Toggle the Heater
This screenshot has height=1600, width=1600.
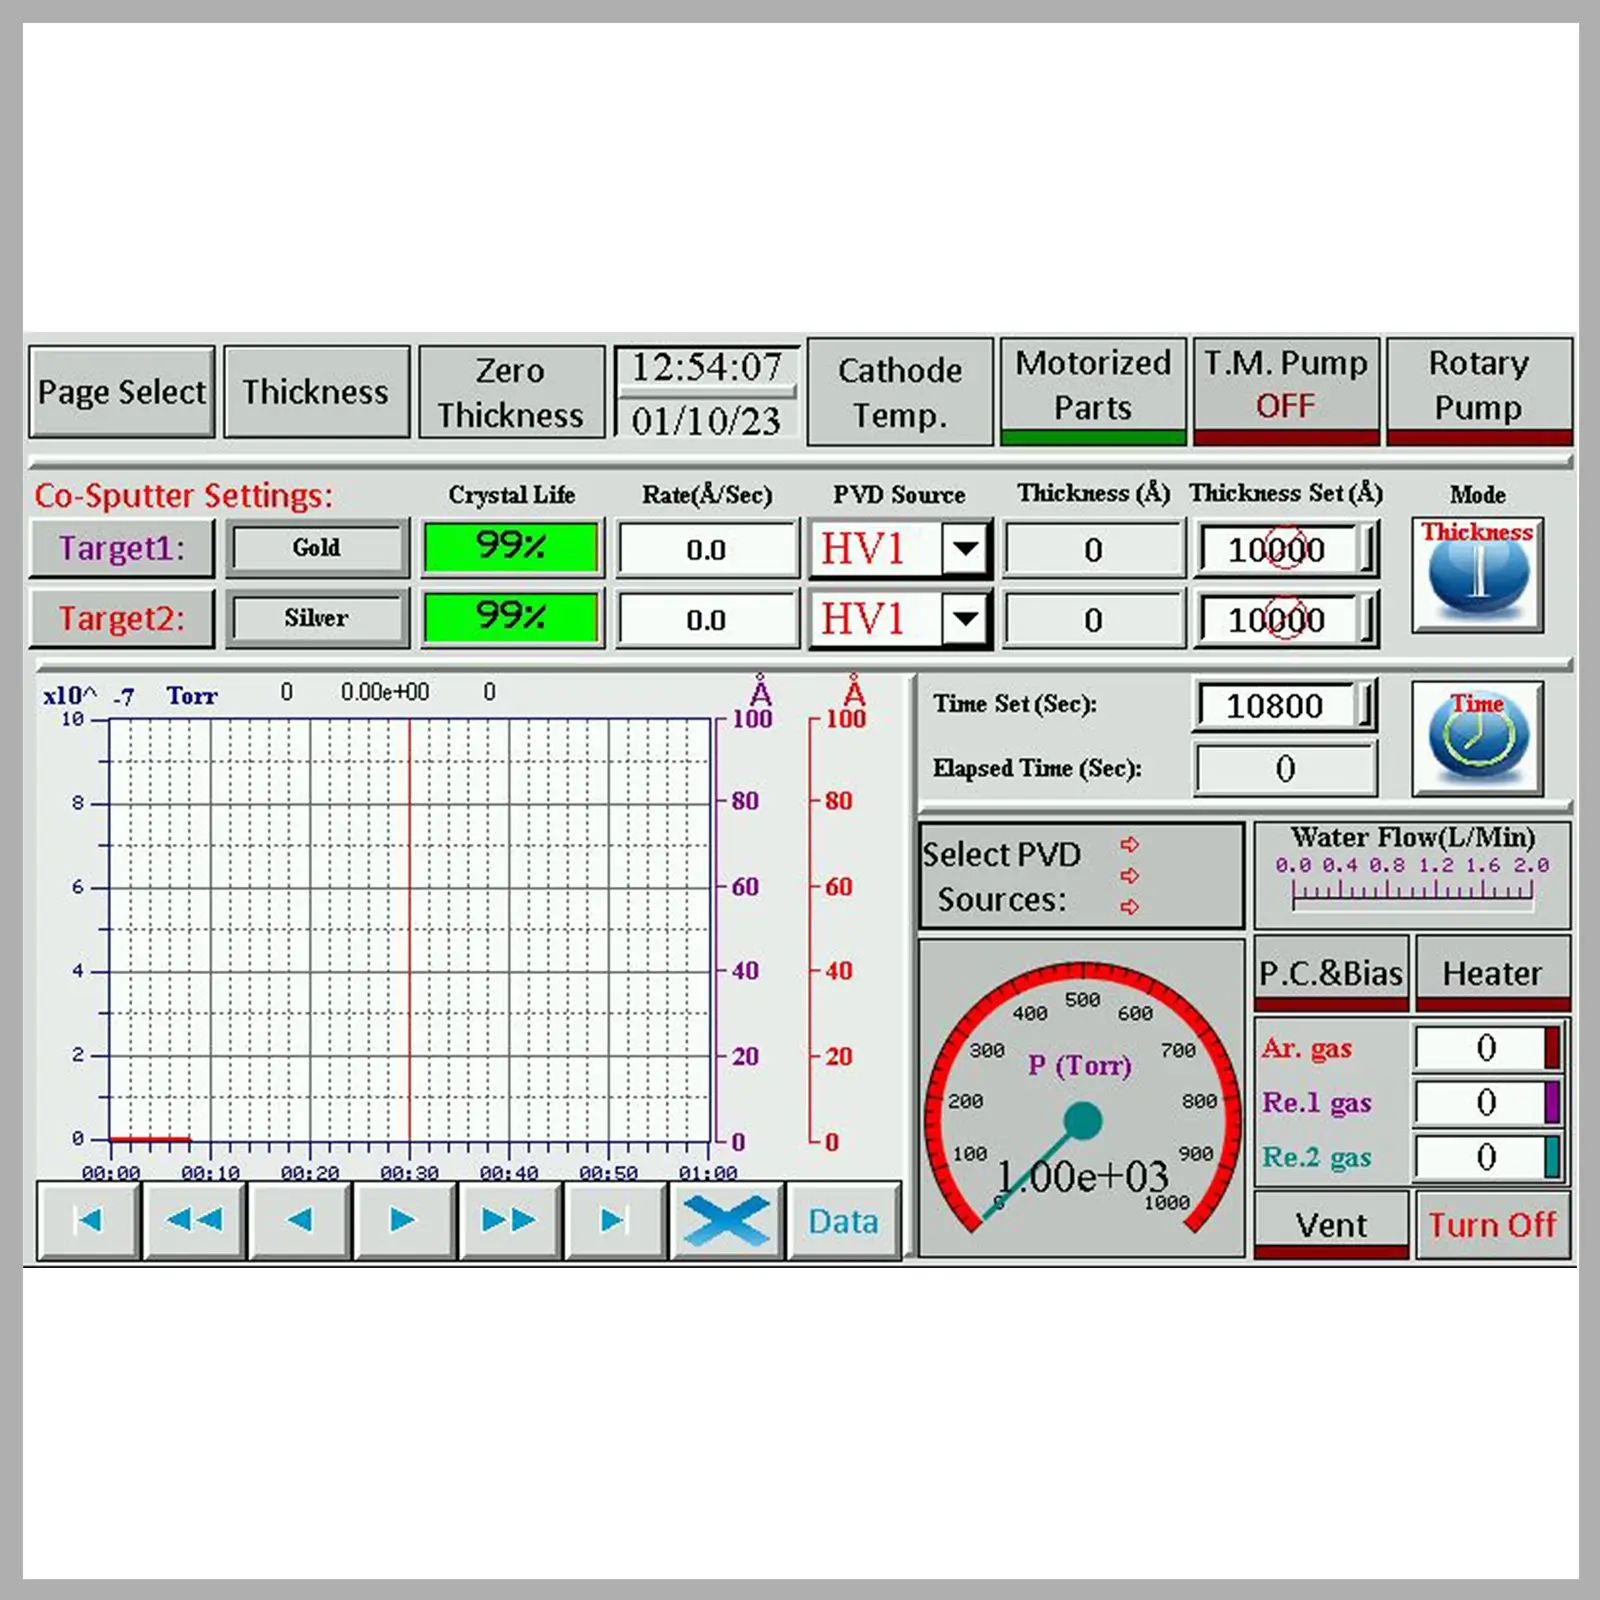coord(1492,974)
